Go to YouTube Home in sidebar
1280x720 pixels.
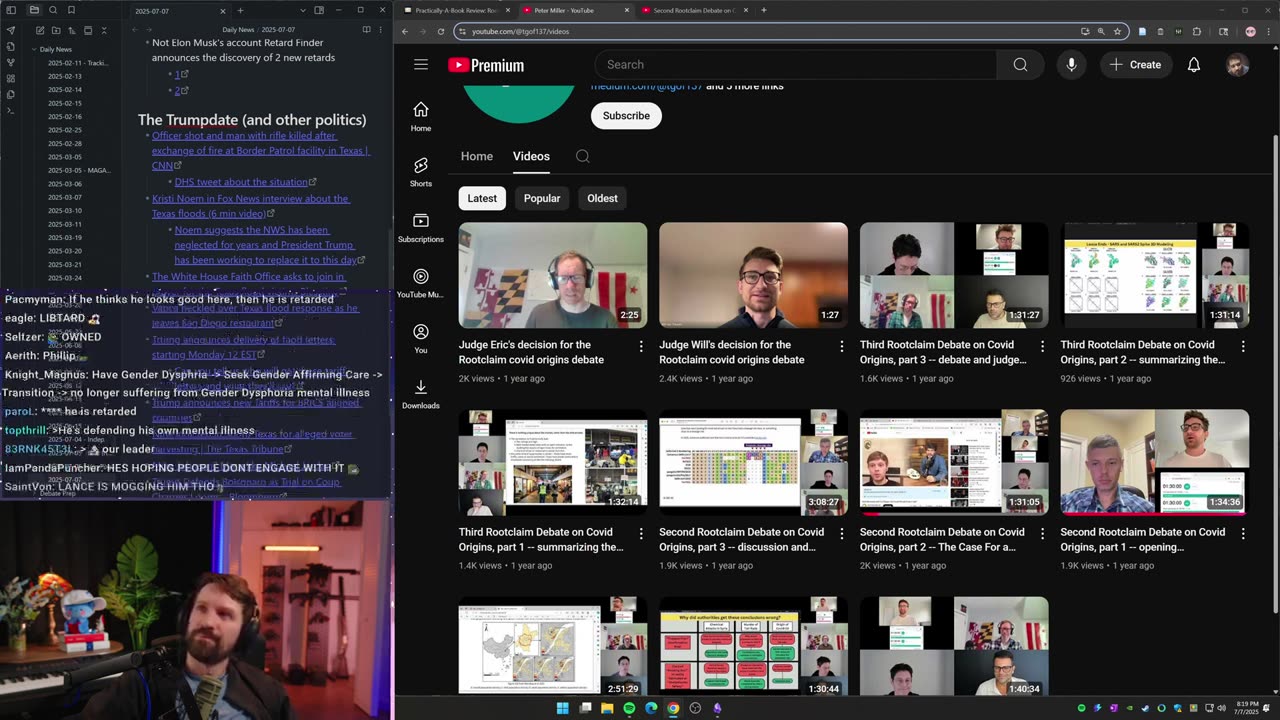(421, 116)
